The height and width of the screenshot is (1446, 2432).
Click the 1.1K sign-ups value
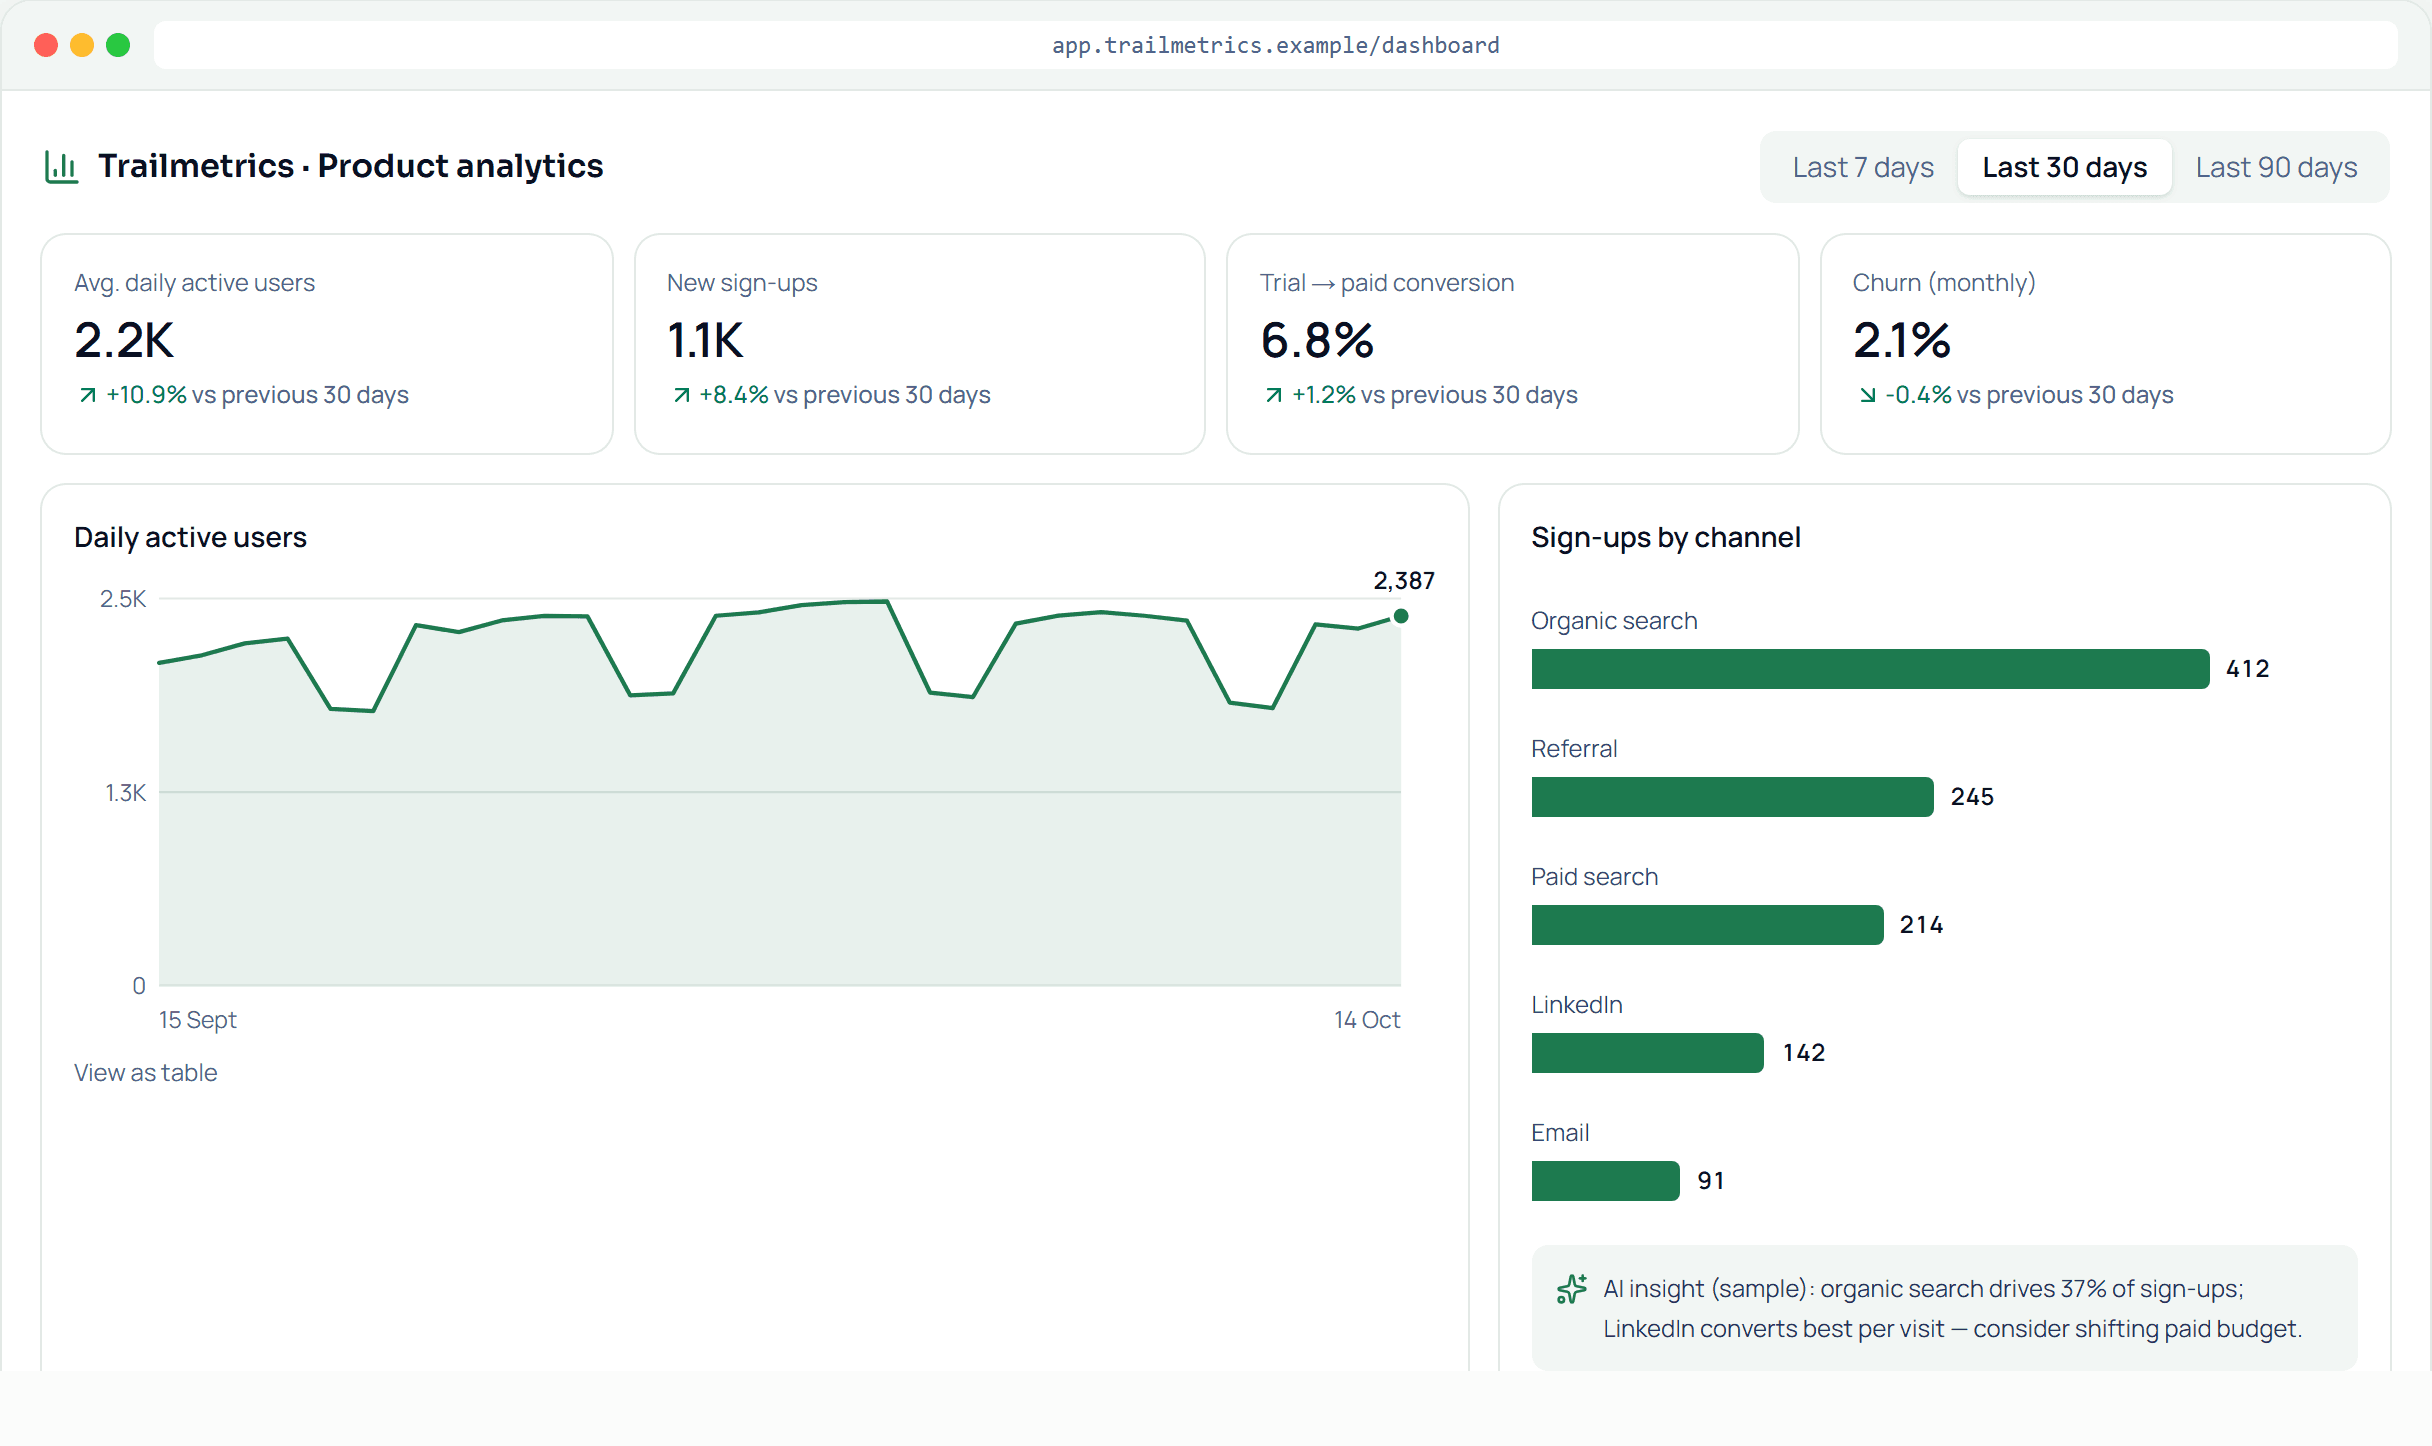pos(705,340)
